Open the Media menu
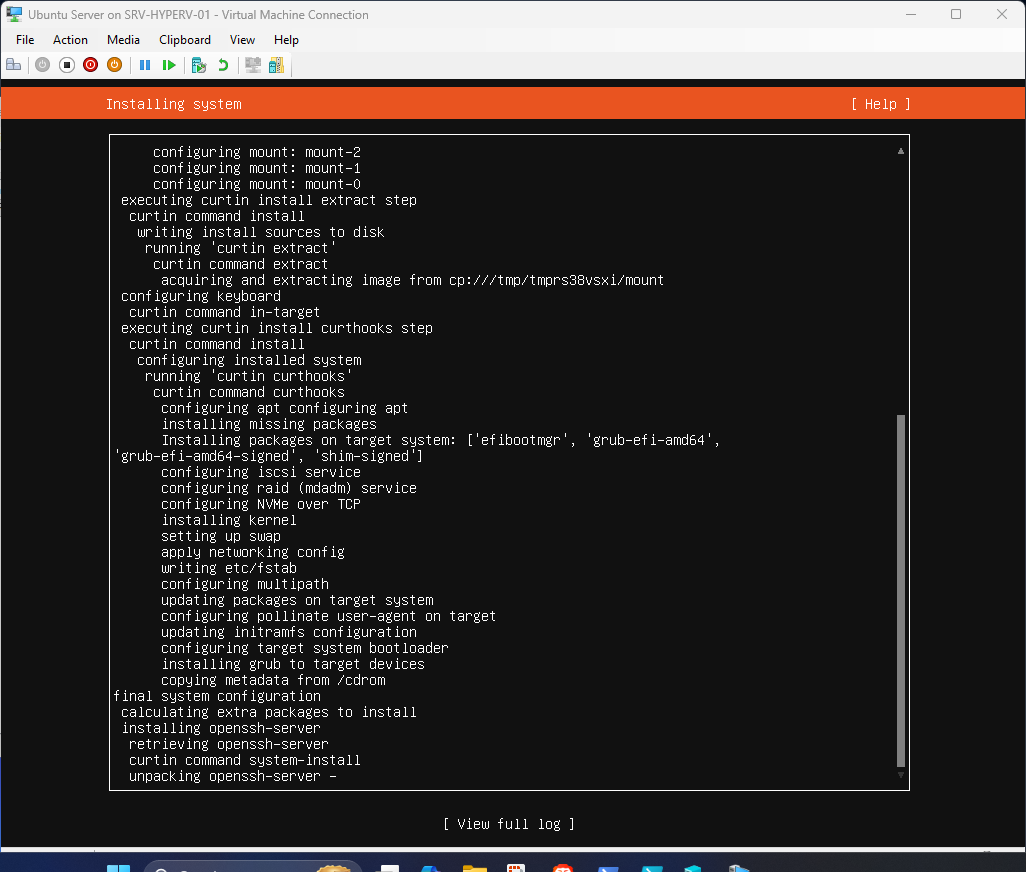Screen dimensions: 1026x872 click(123, 40)
